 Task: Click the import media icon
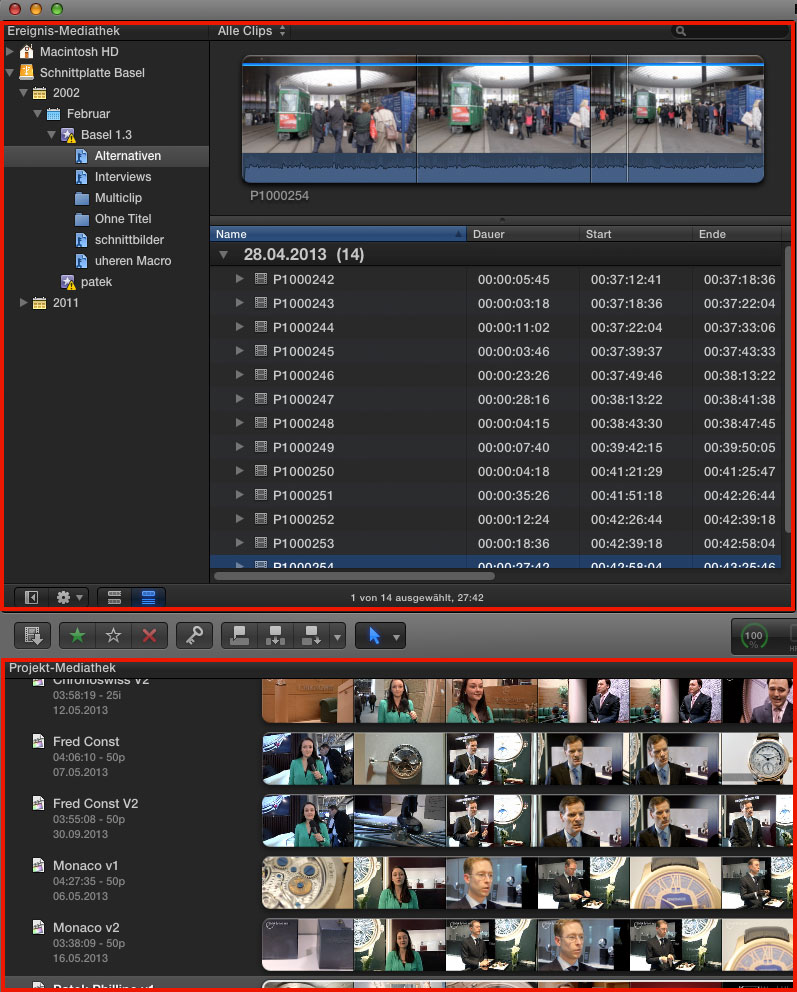coord(32,635)
